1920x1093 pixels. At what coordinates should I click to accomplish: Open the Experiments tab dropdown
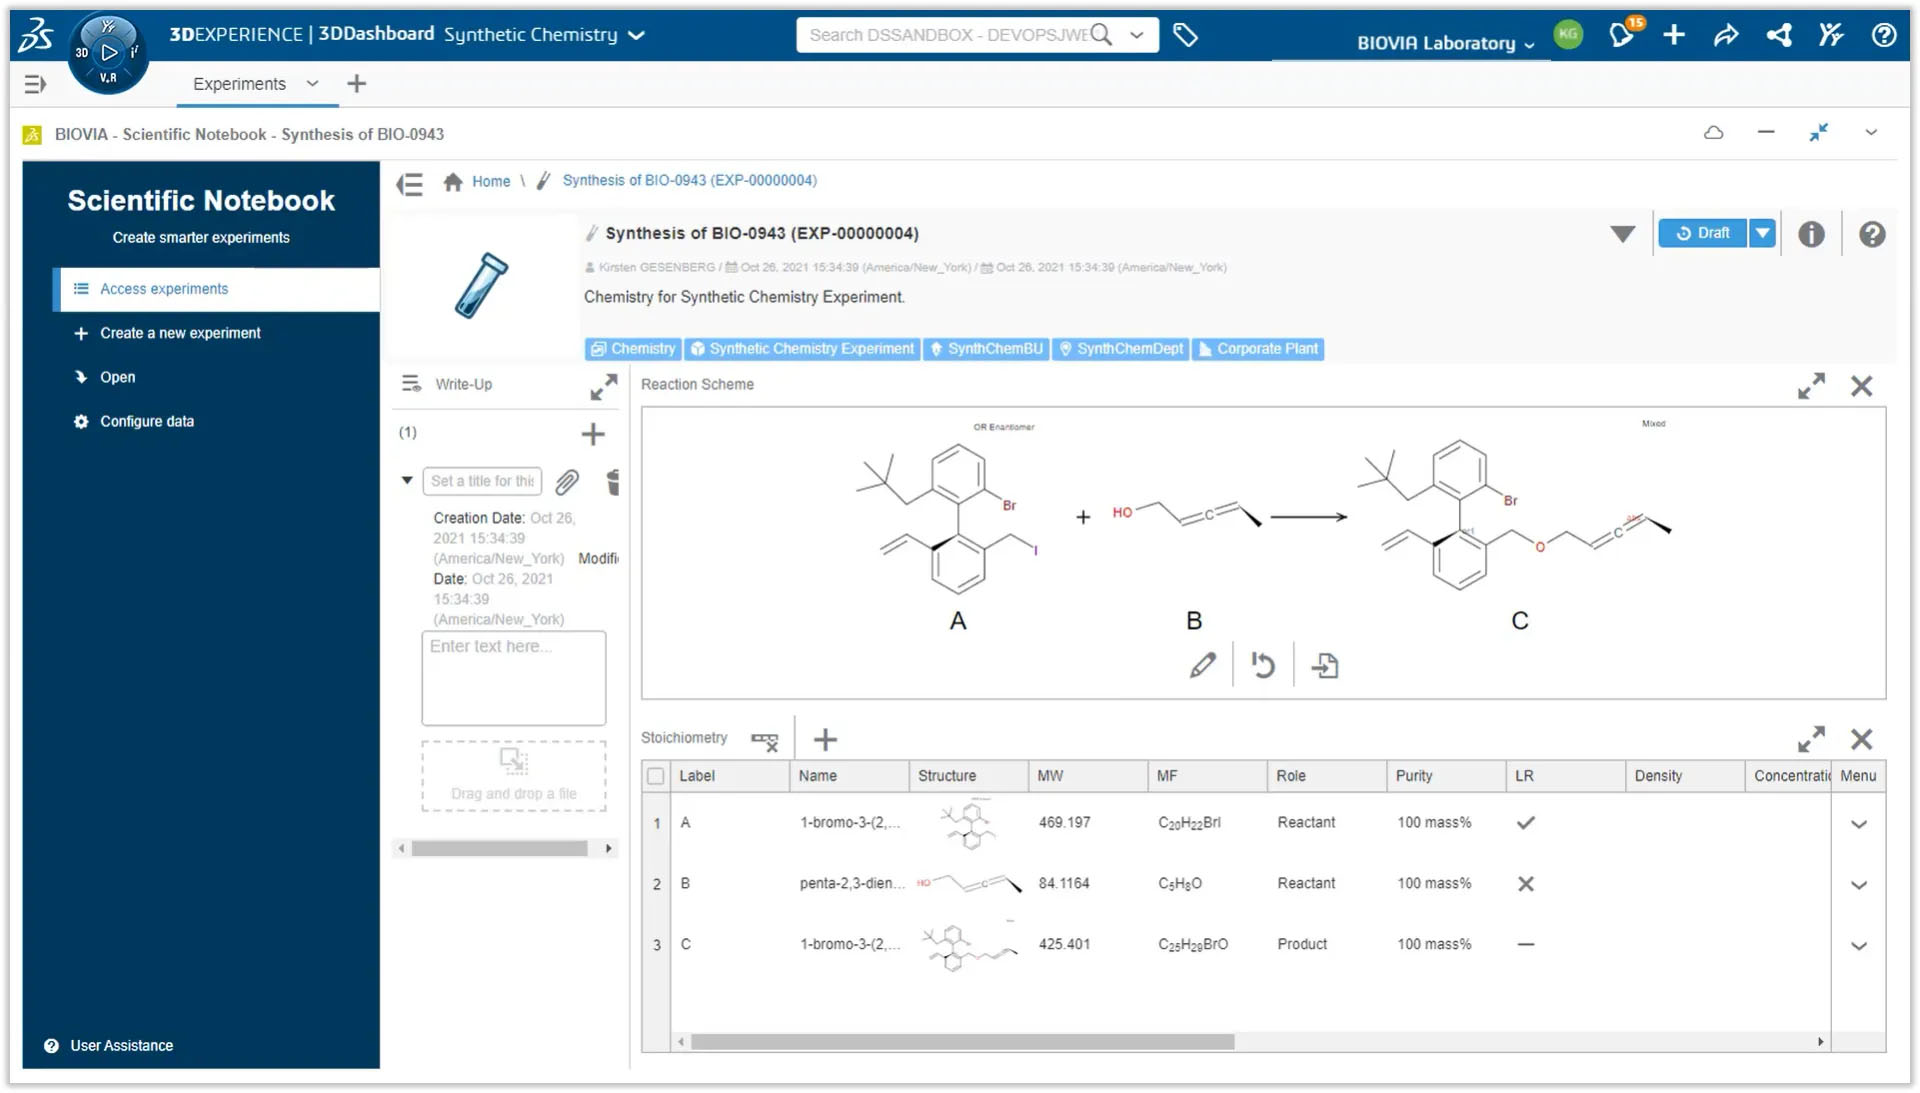point(311,84)
